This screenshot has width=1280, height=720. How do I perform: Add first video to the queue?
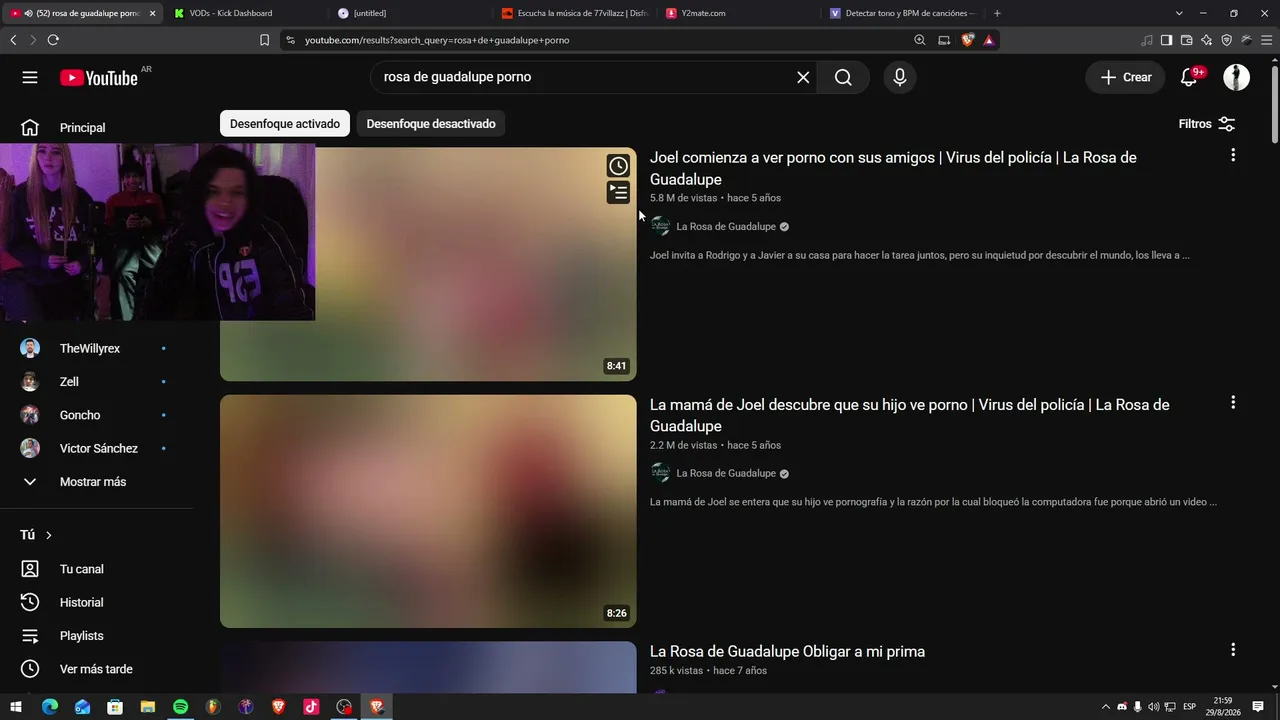(618, 192)
